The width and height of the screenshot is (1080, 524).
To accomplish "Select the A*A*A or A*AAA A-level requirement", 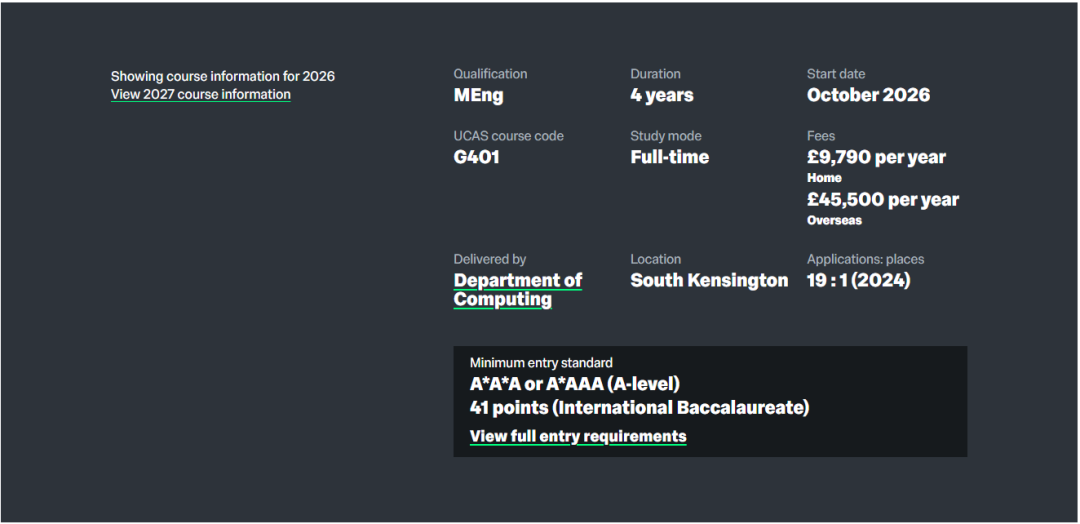I will coord(574,385).
